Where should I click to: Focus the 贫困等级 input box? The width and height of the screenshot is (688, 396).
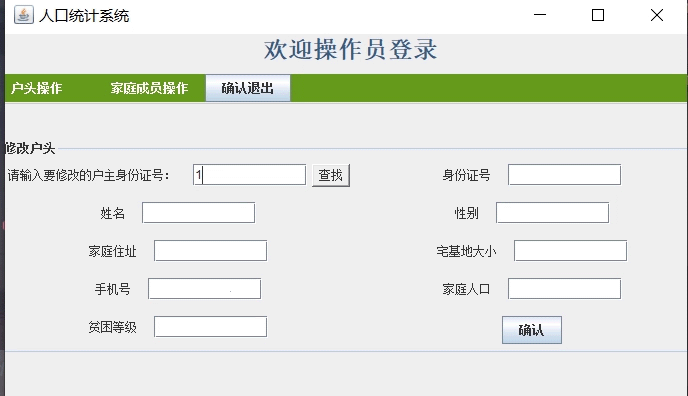[210, 327]
